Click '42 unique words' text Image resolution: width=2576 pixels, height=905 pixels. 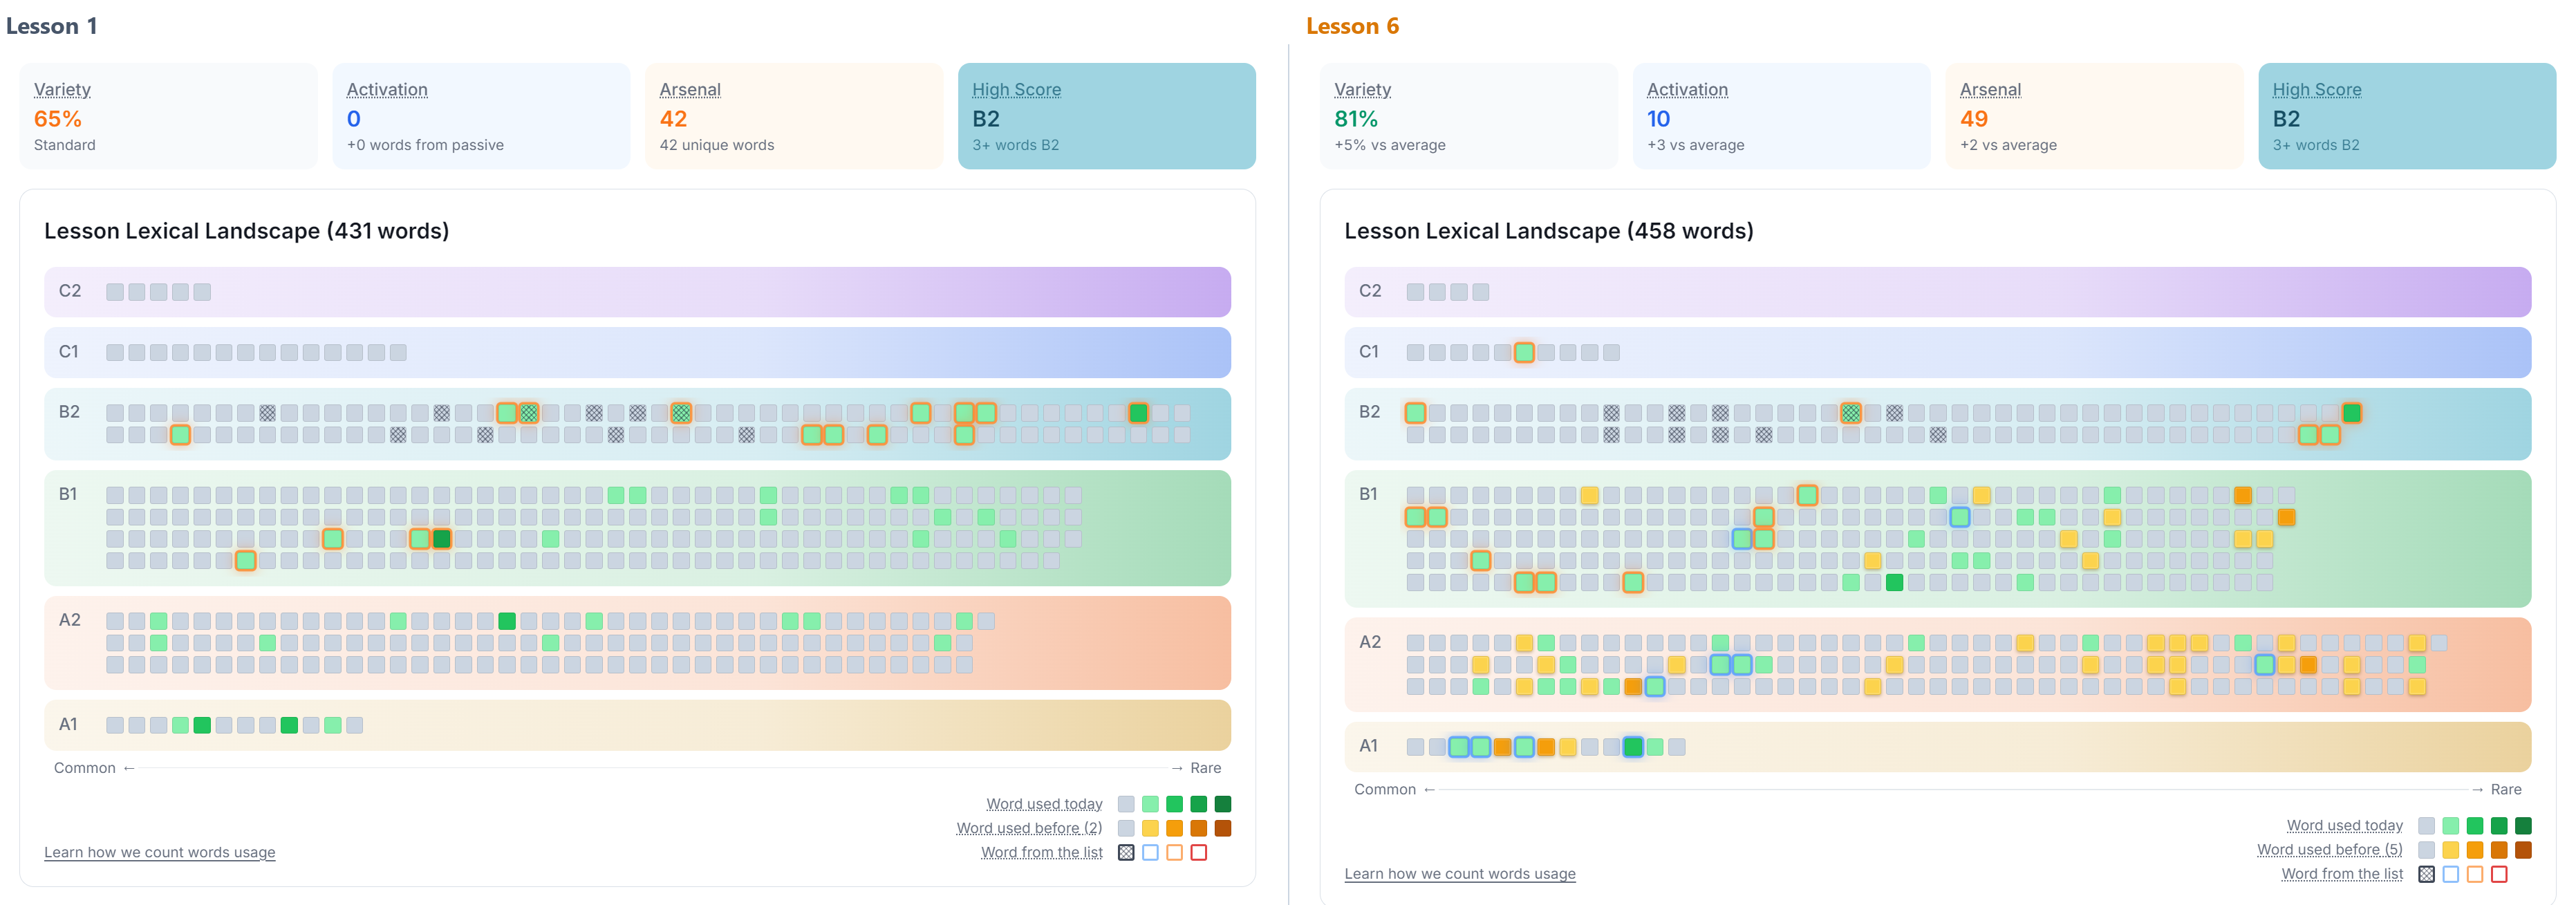pos(717,145)
